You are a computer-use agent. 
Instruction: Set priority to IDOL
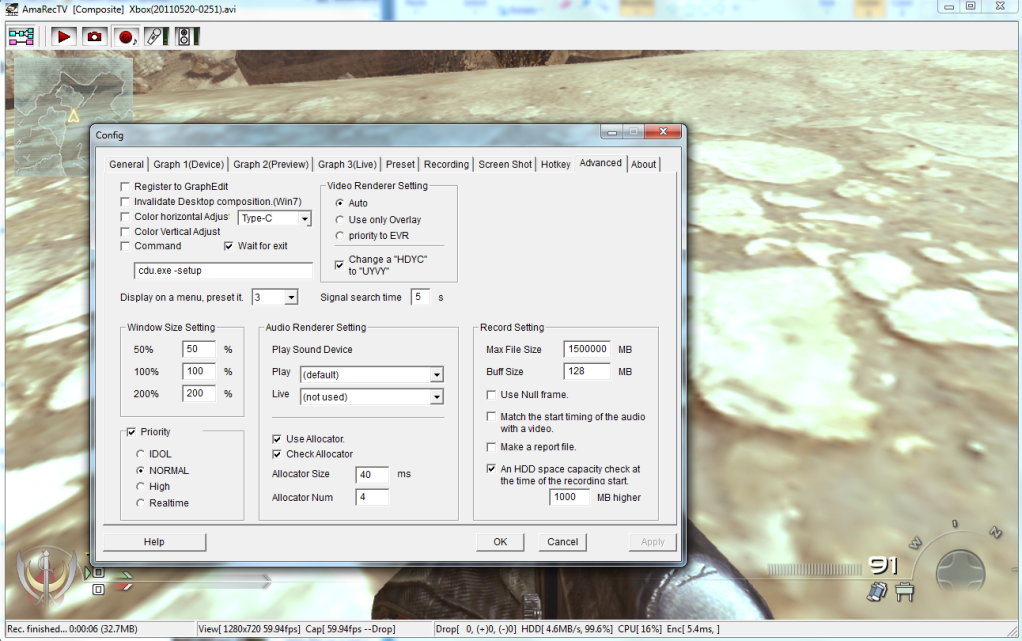click(140, 454)
